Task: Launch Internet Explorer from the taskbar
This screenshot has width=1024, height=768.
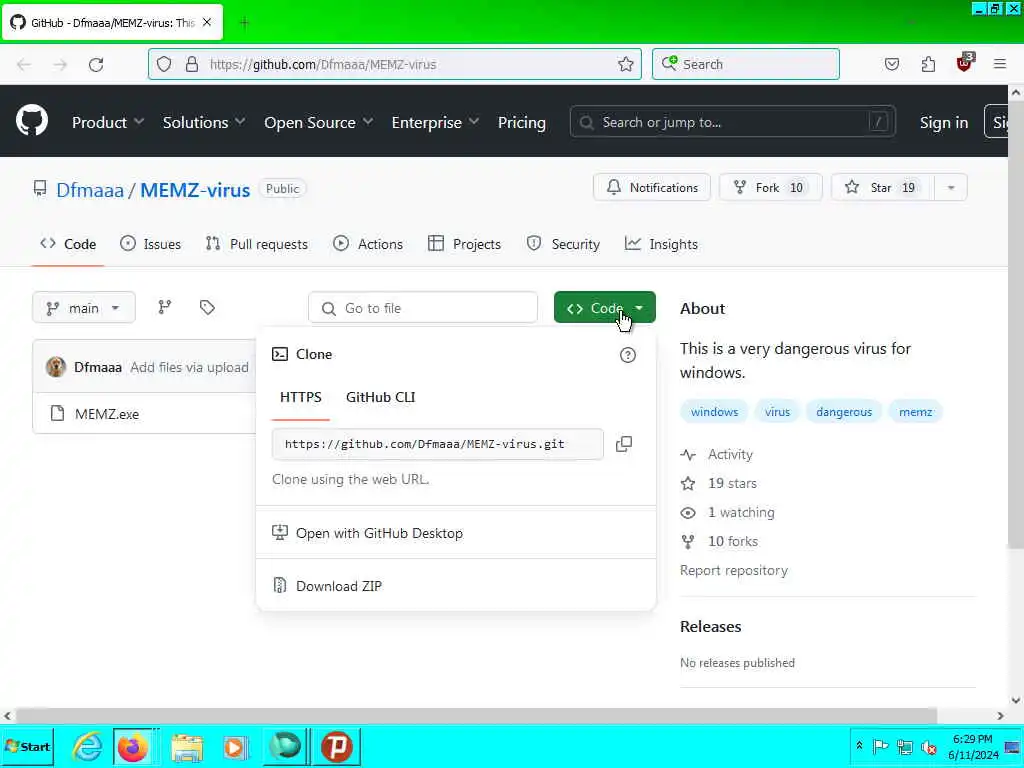Action: [x=87, y=746]
